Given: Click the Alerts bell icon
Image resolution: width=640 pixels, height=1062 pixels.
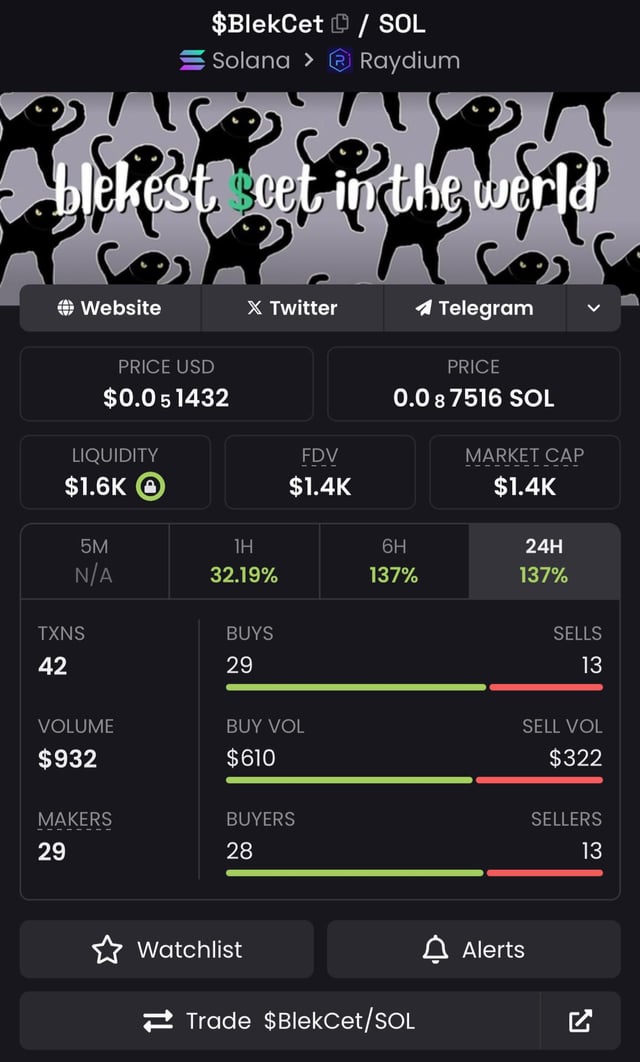Looking at the screenshot, I should [x=436, y=950].
